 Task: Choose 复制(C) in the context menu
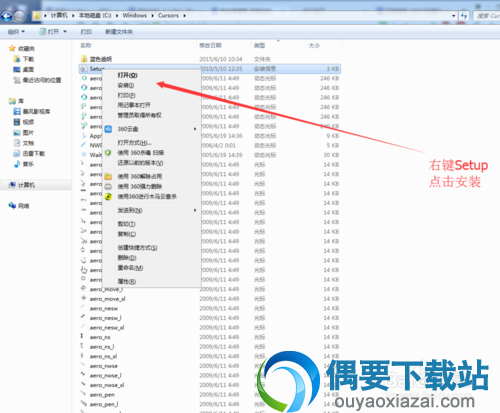pyautogui.click(x=152, y=234)
